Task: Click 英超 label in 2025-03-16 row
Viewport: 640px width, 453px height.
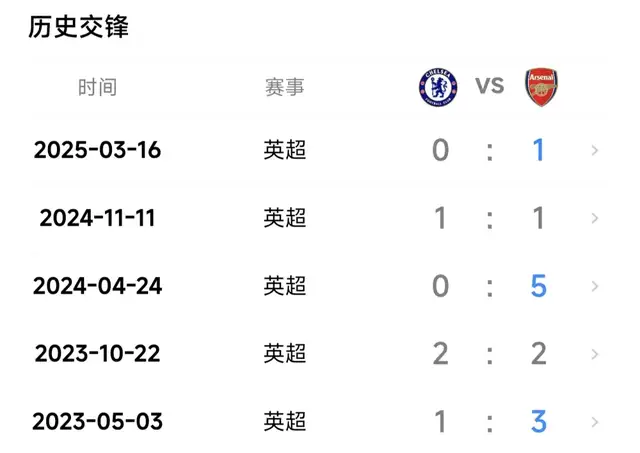Action: click(x=285, y=151)
